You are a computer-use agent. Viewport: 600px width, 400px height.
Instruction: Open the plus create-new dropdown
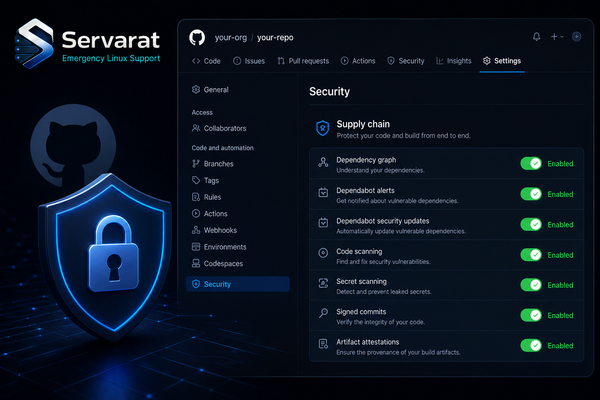(x=557, y=37)
